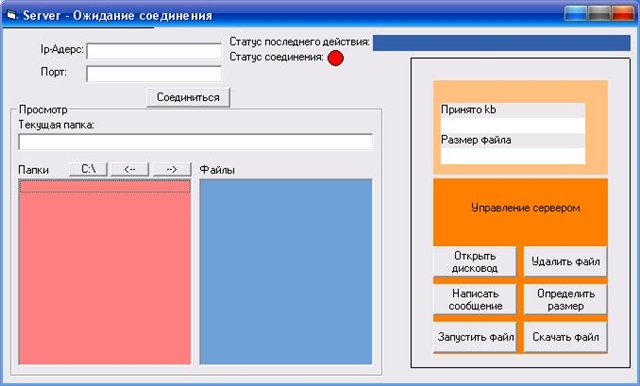This screenshot has width=640, height=386.
Task: Maximize the Server window
Action: [x=599, y=13]
